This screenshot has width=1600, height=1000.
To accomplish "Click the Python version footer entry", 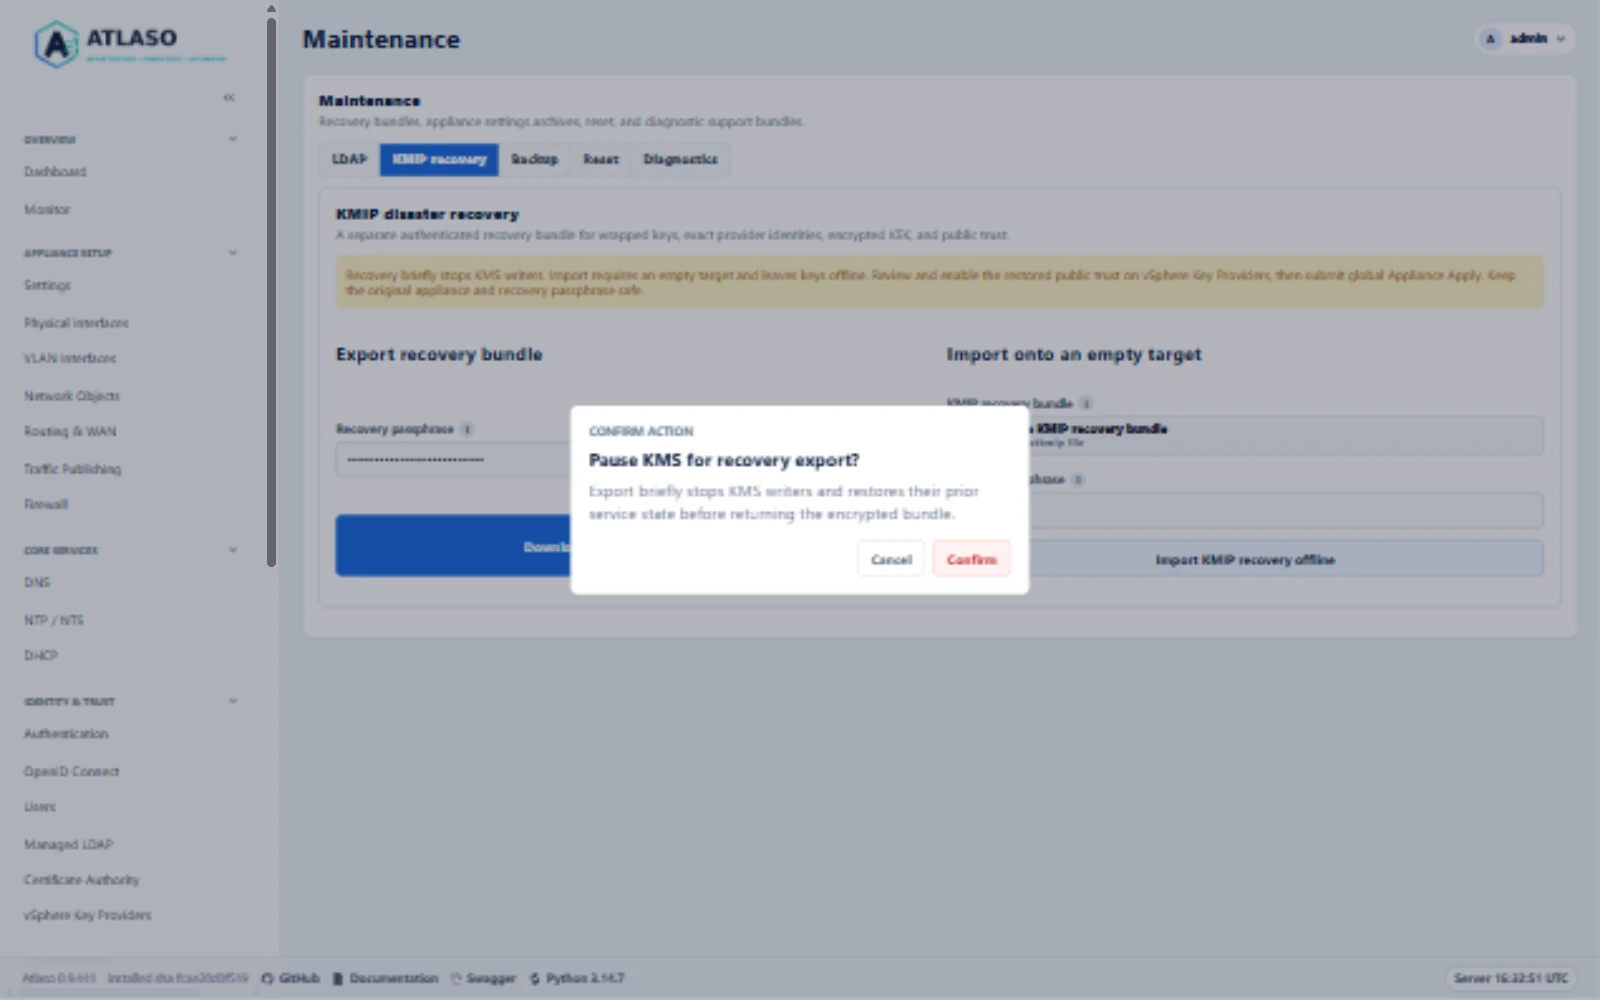I will click(x=577, y=978).
